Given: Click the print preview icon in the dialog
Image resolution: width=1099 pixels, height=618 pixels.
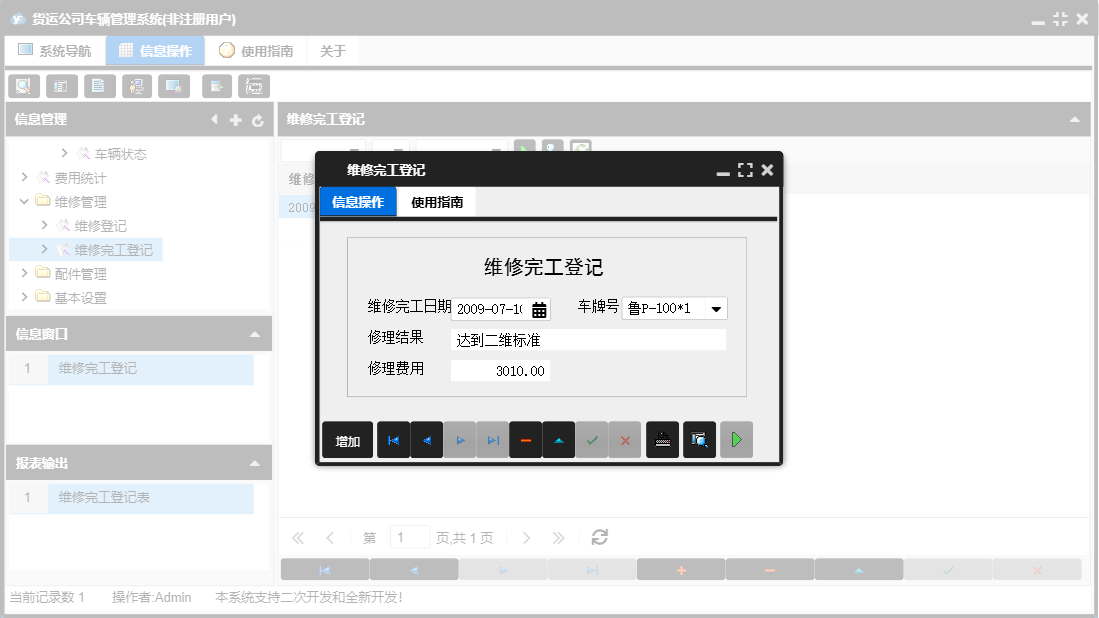Looking at the screenshot, I should [x=699, y=439].
